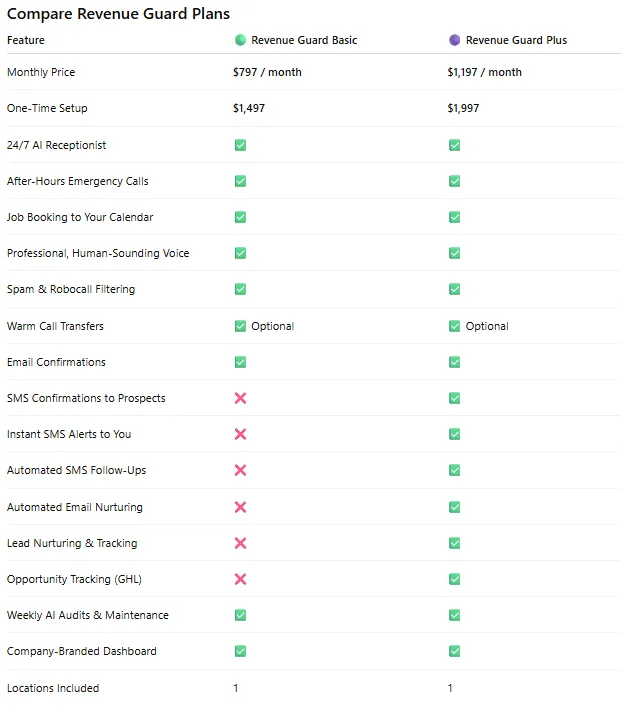Click Plus checkmark for After-Hours Emergency Calls
Screen dimensions: 627x706
pos(455,181)
